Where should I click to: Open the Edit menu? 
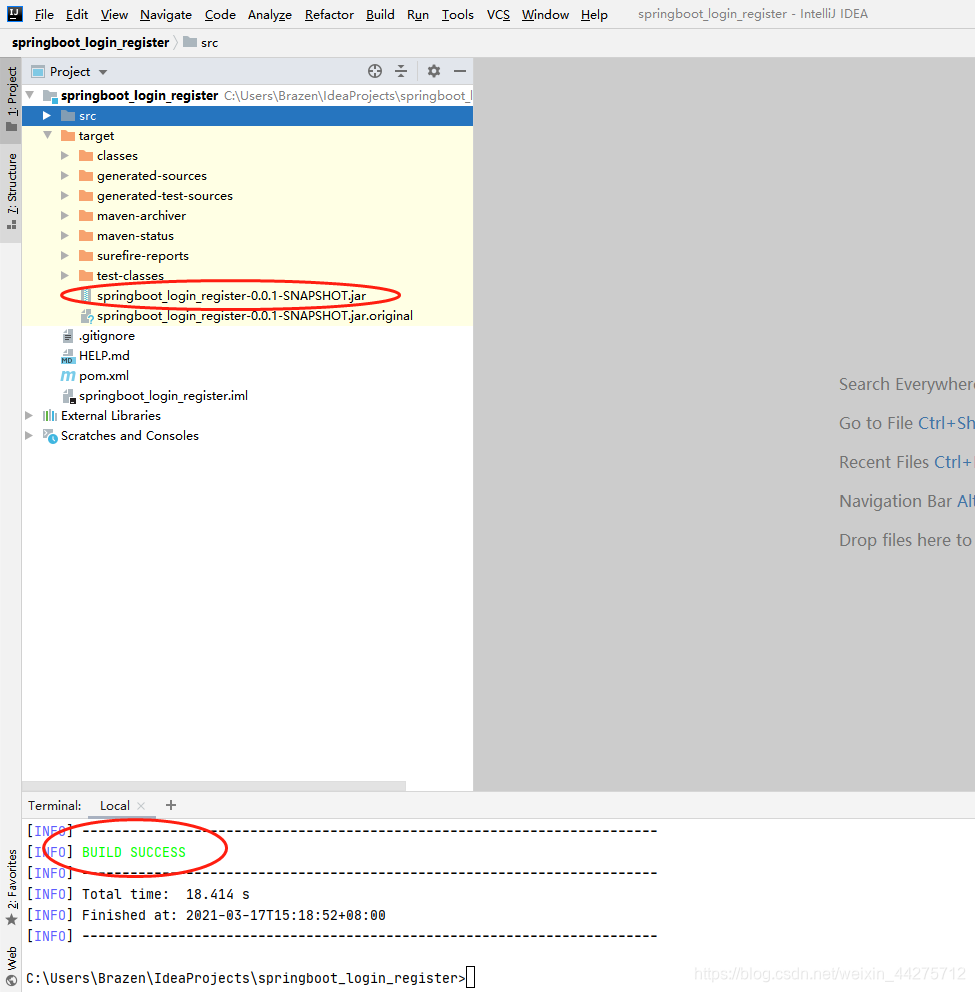(x=77, y=15)
